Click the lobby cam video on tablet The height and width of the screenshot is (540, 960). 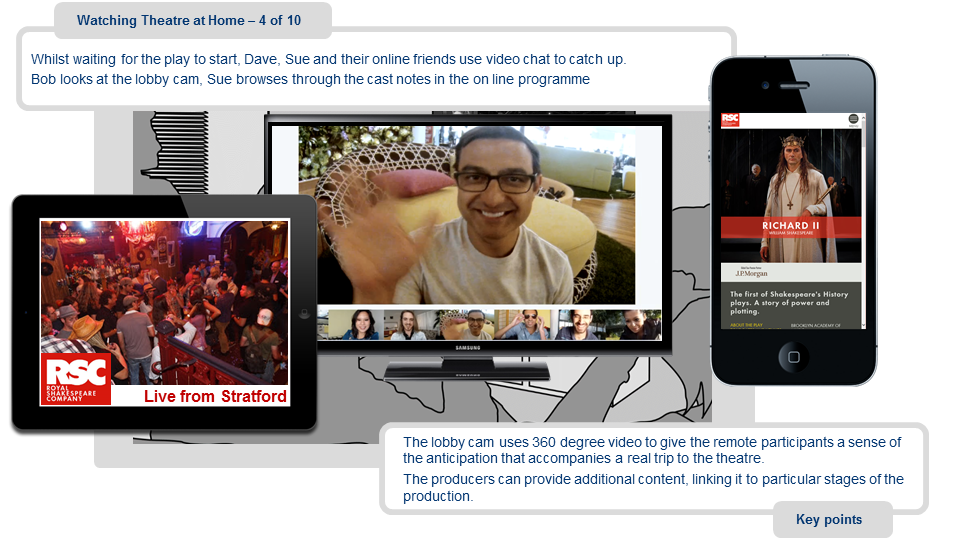(165, 290)
